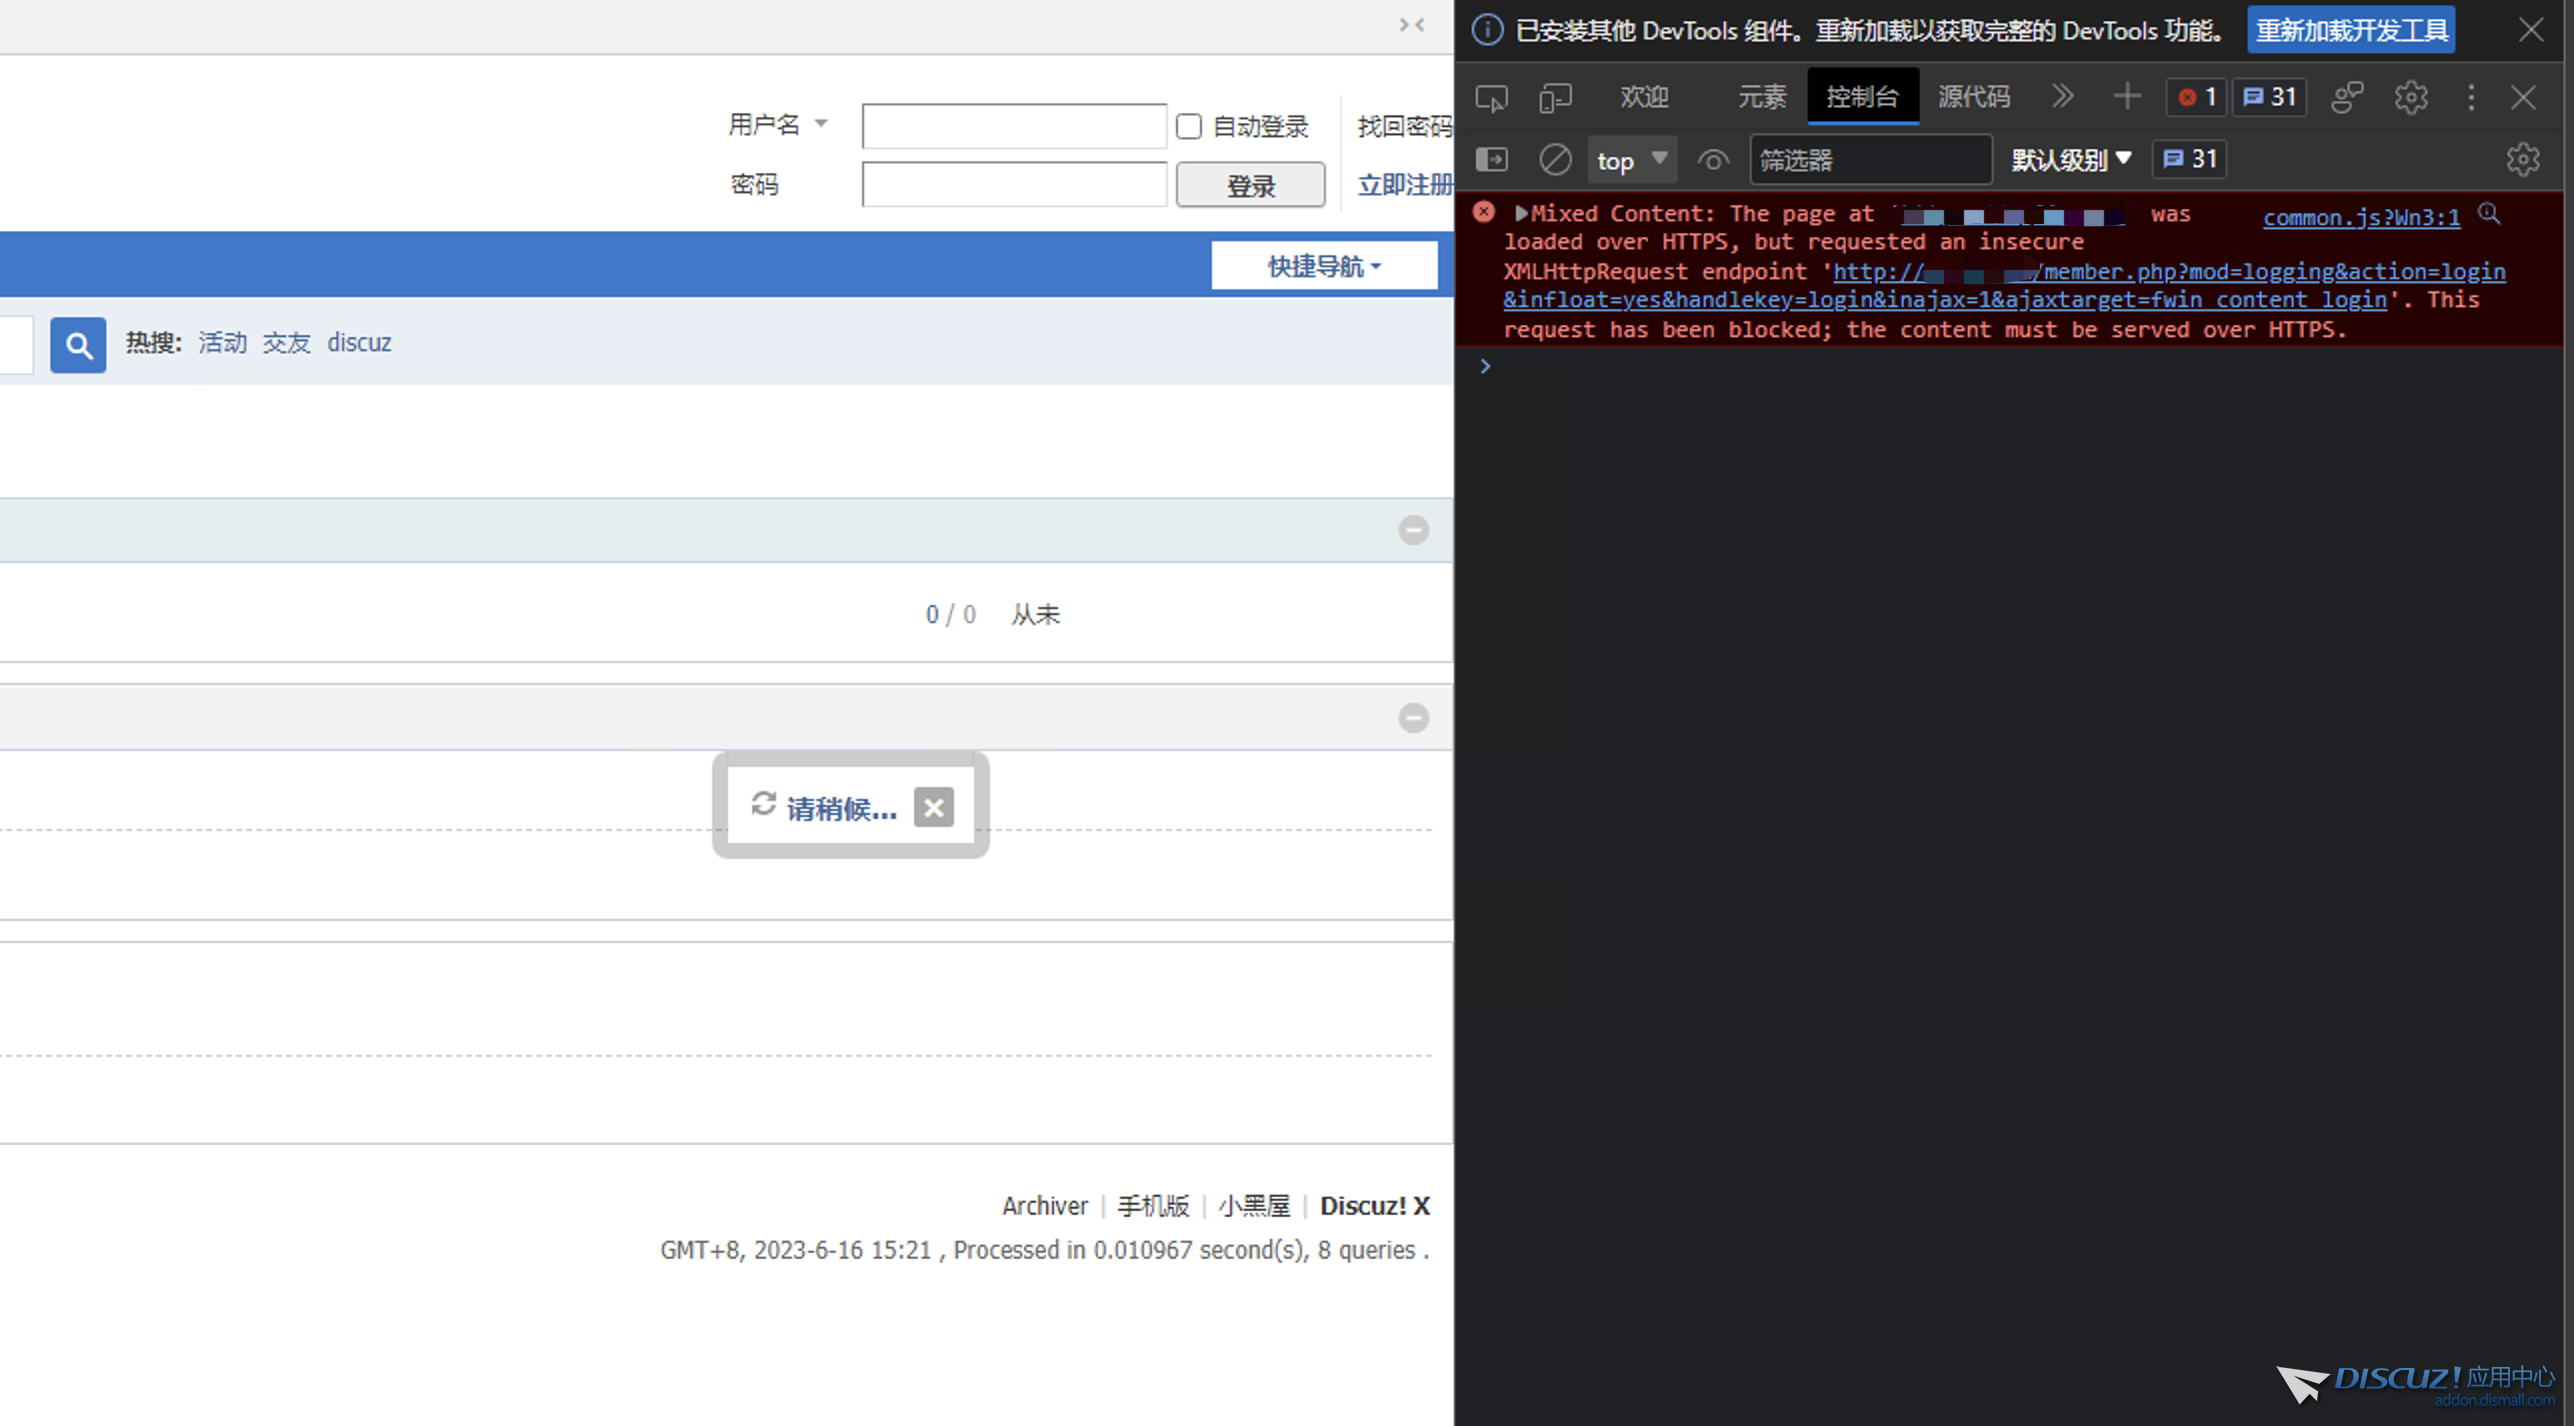Click the 重新加载开发工具 button

tap(2350, 29)
